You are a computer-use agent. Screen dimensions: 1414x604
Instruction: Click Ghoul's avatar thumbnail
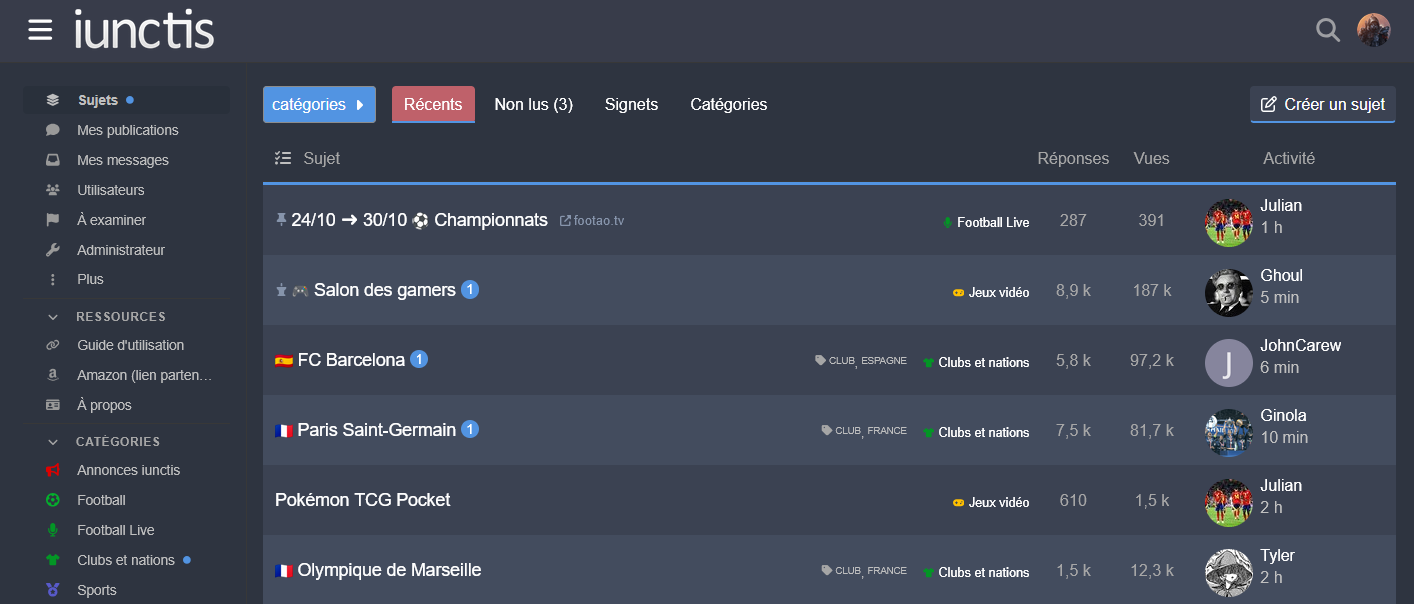1228,292
